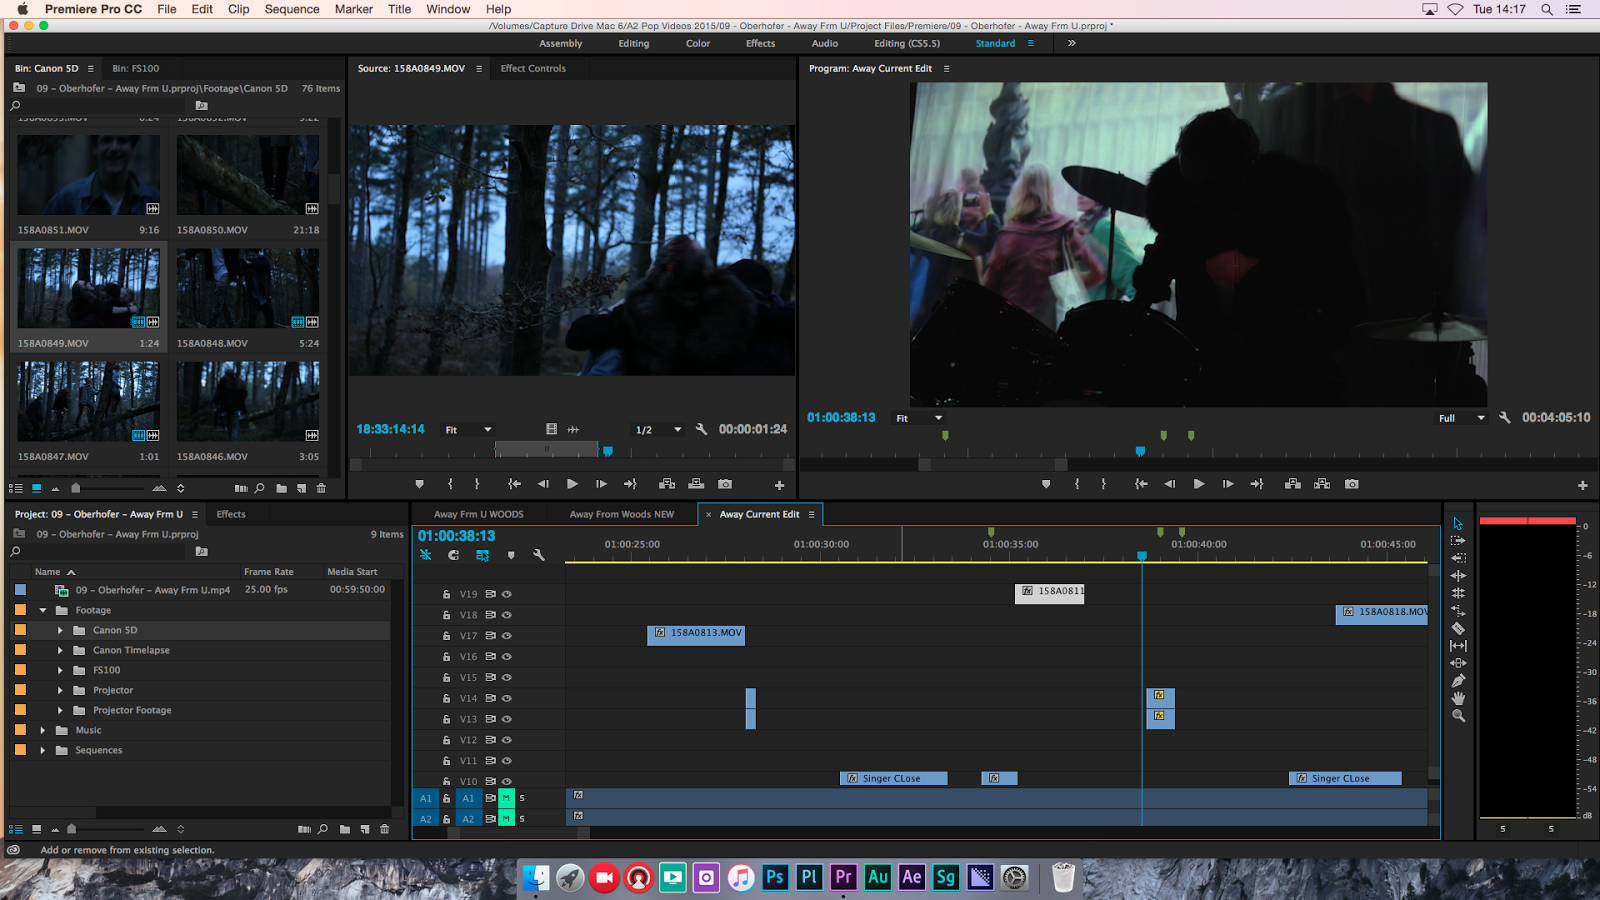Switch to Effect Controls tab
Image resolution: width=1600 pixels, height=900 pixels.
[533, 68]
